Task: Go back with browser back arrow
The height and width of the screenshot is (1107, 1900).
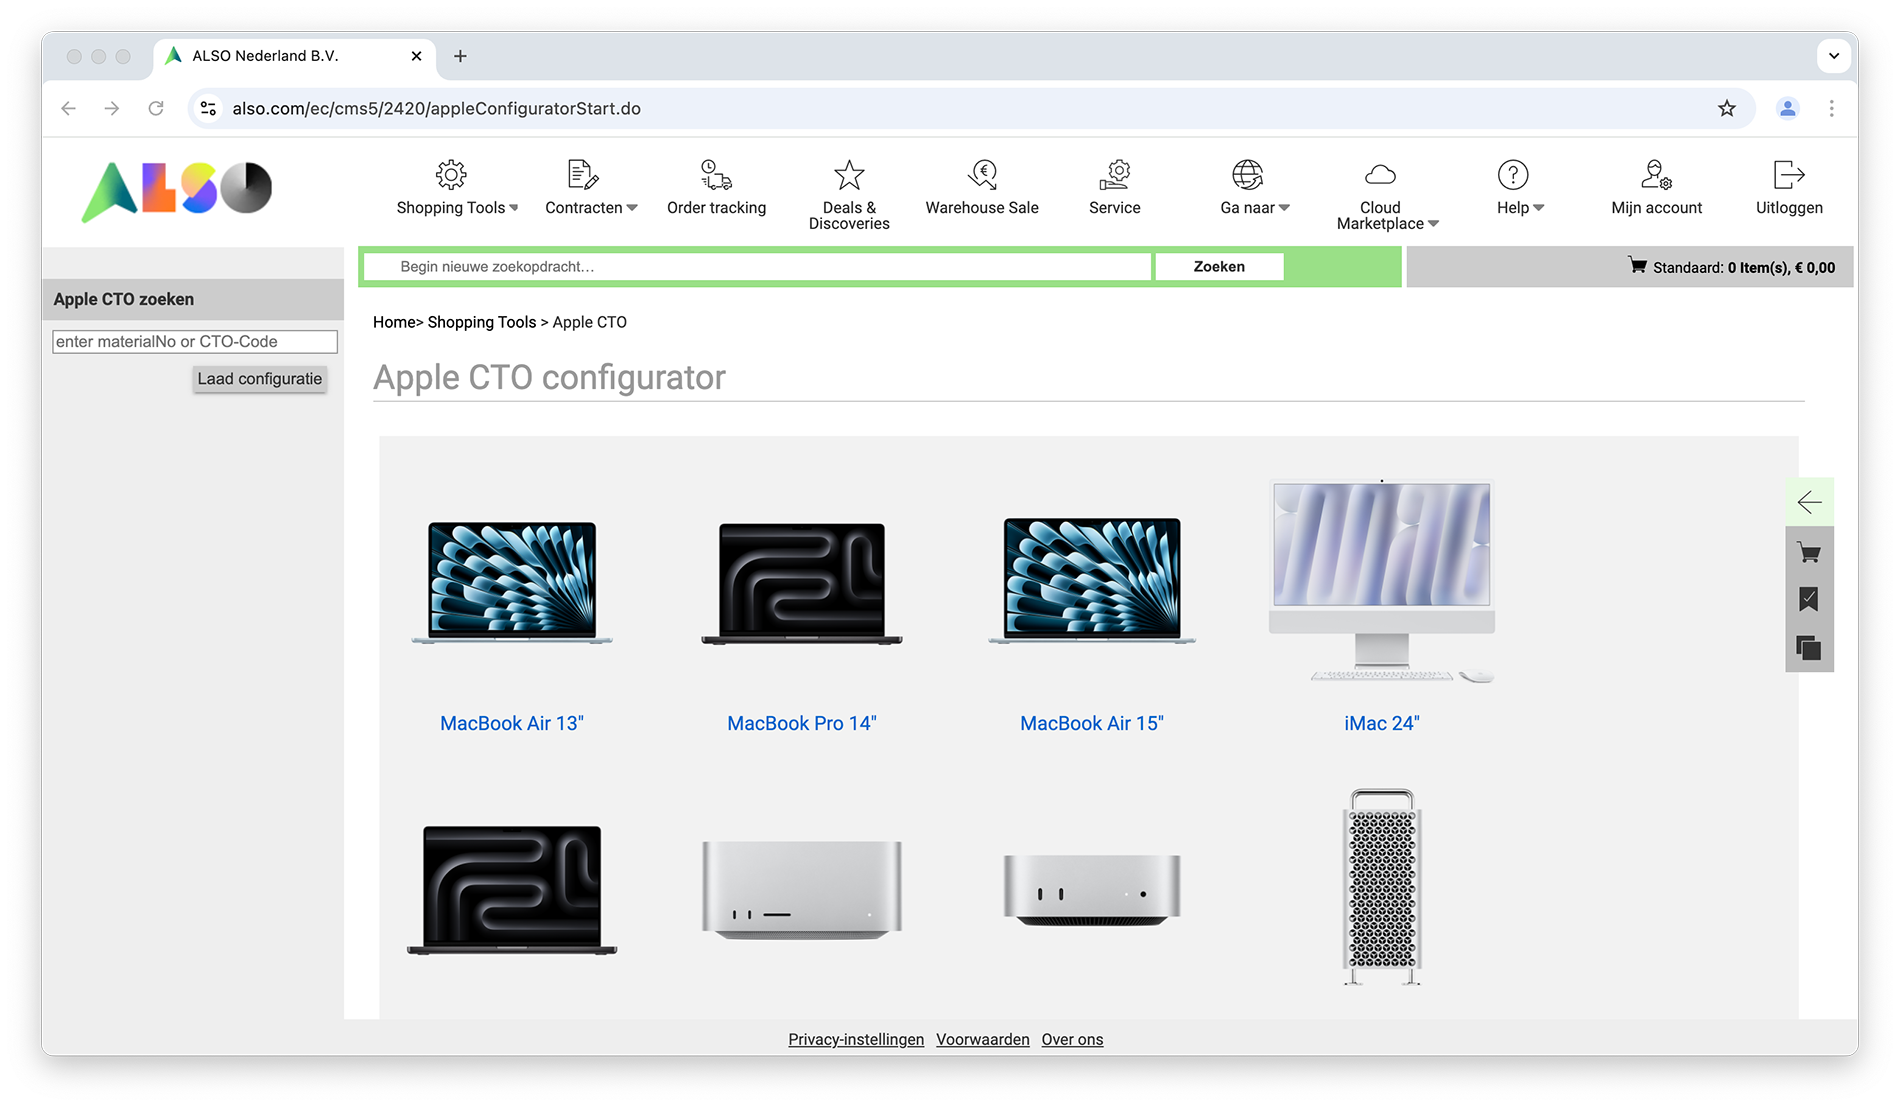Action: click(x=68, y=108)
